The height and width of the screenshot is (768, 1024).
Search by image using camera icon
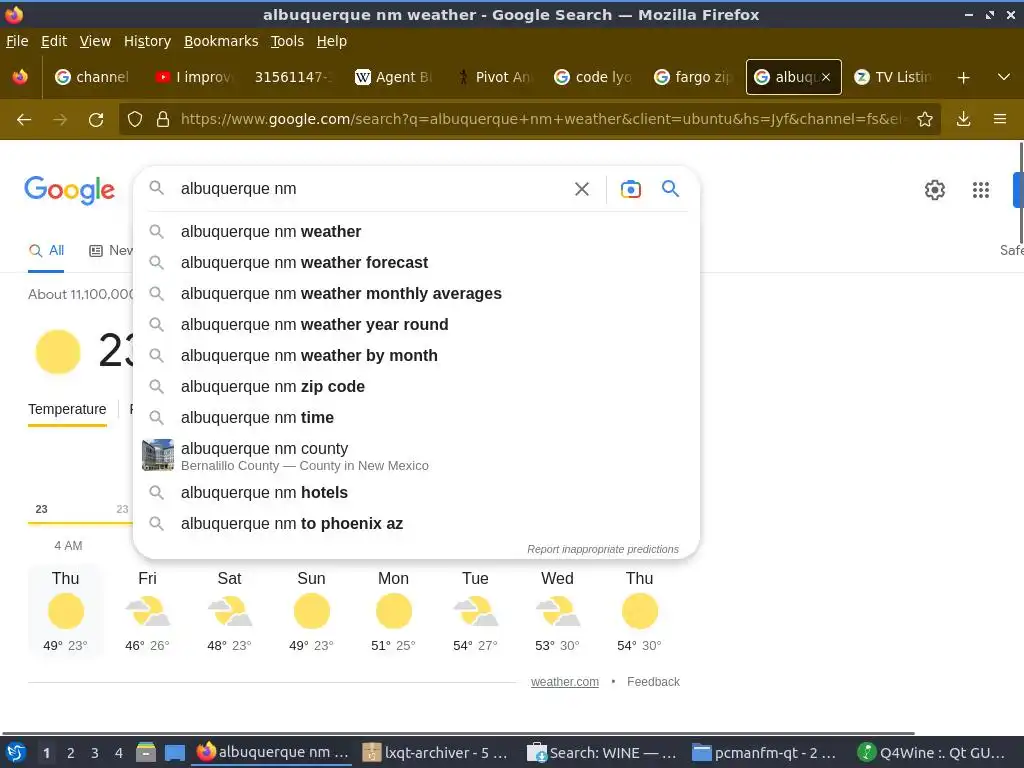pos(630,189)
